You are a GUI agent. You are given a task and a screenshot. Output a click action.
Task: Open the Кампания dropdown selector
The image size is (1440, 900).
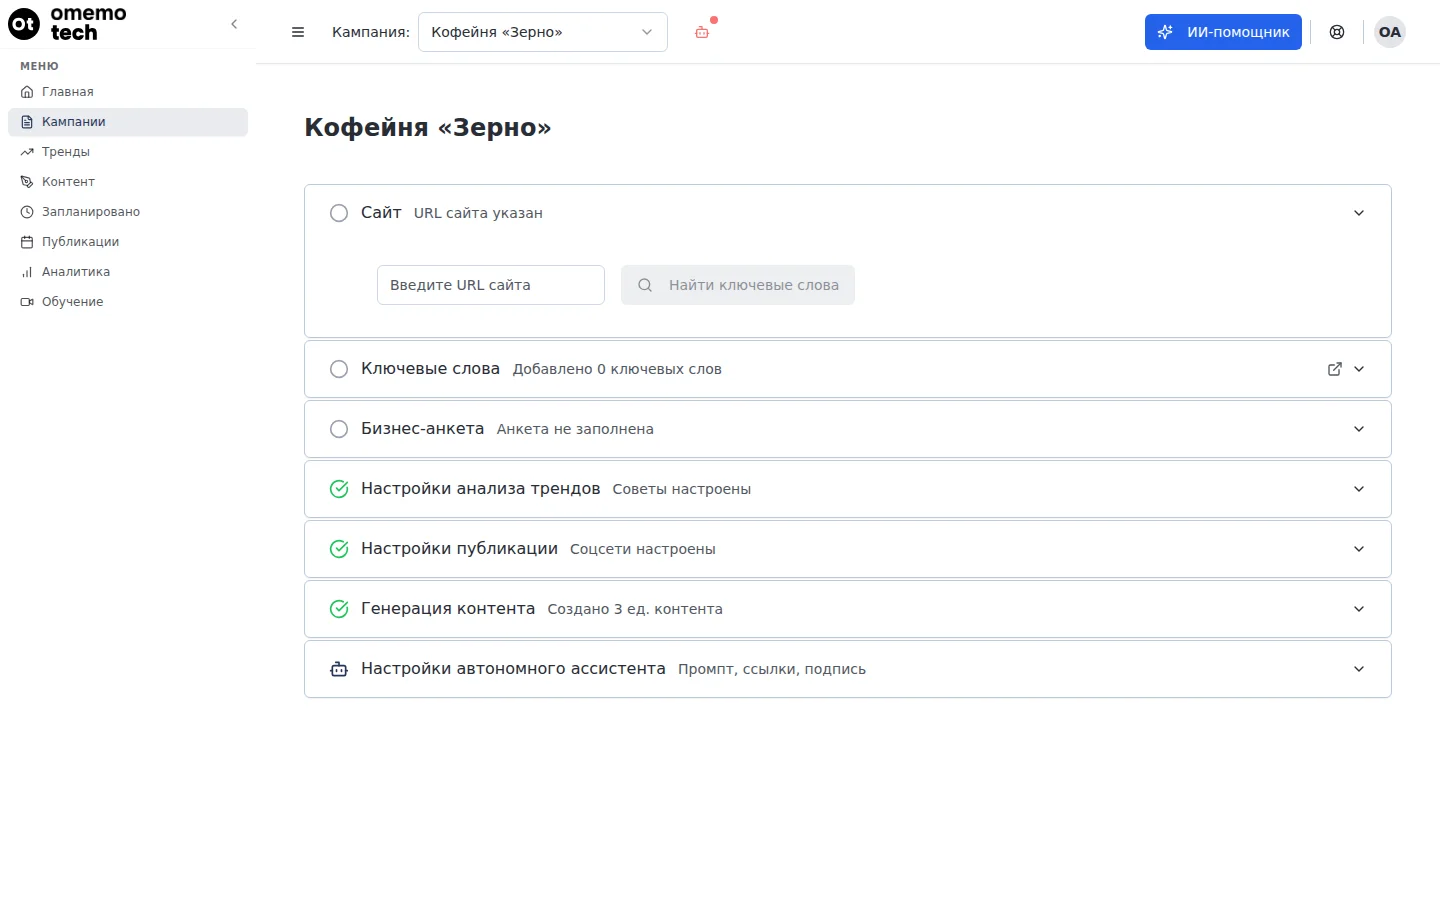click(543, 32)
